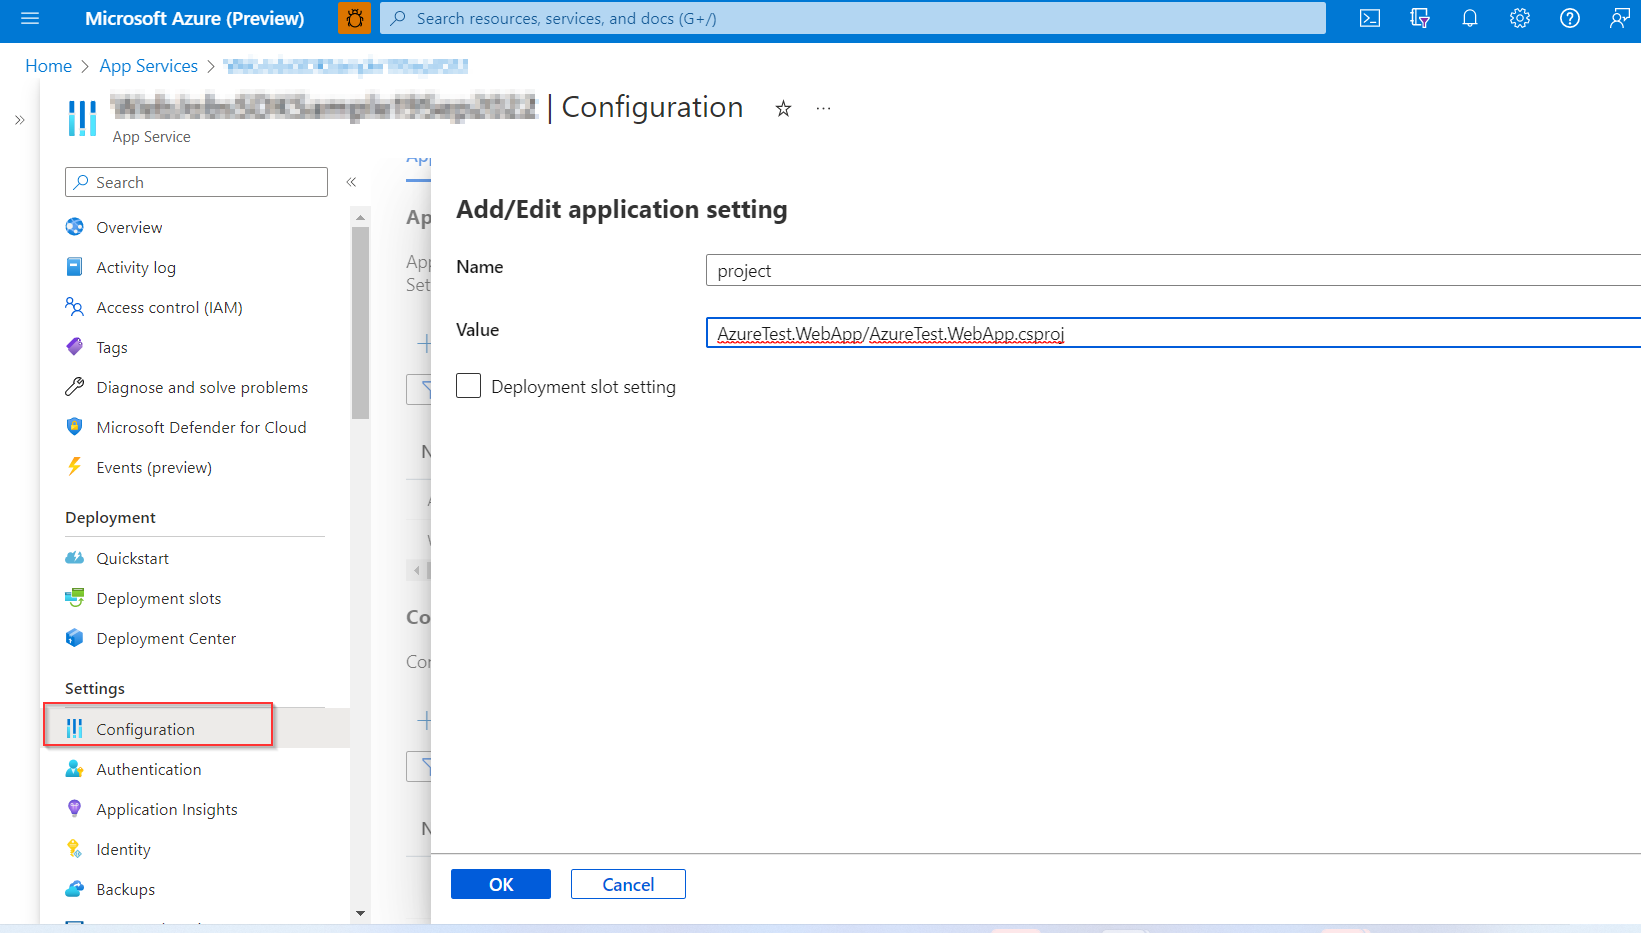Collapse the resource menu with the double chevron
The image size is (1641, 933).
[x=351, y=182]
